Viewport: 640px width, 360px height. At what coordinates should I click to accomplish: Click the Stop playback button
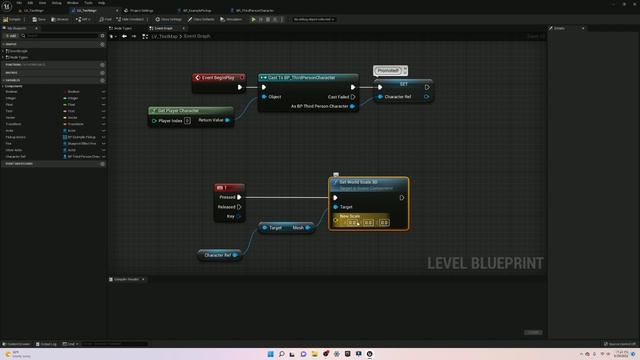click(268, 19)
